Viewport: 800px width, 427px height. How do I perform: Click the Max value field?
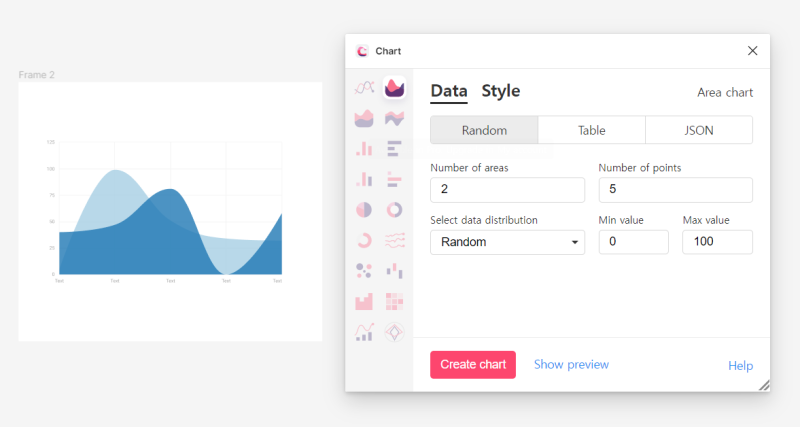pos(717,242)
